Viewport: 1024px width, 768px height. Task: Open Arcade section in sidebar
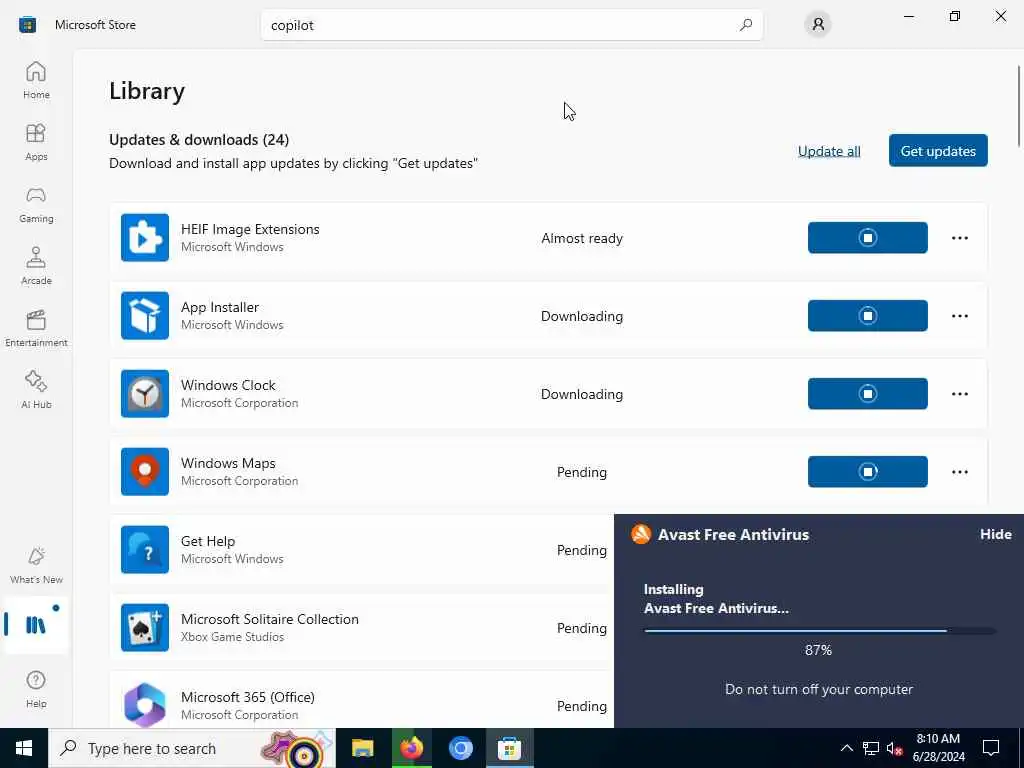(36, 266)
